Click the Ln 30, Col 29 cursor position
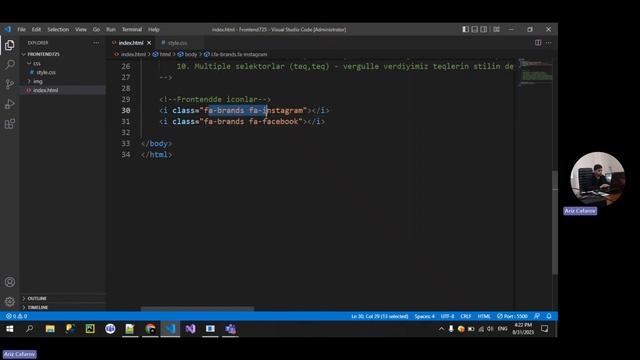The width and height of the screenshot is (640, 360). pyautogui.click(x=380, y=316)
